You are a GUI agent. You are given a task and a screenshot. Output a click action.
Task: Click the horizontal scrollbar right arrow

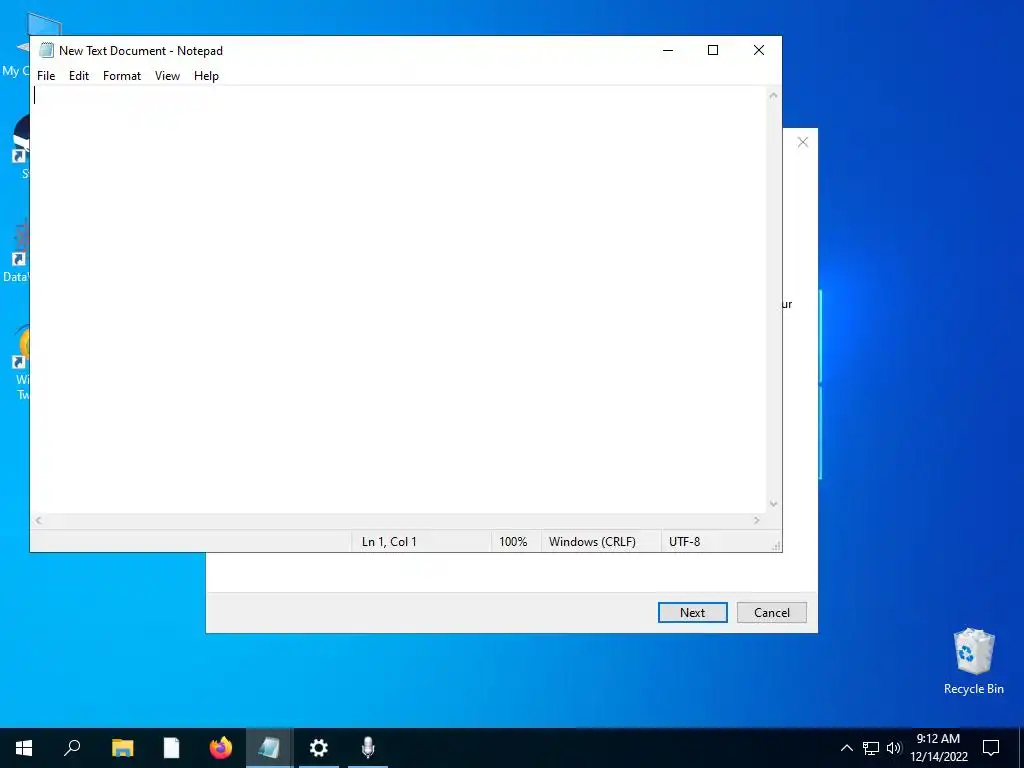point(757,520)
